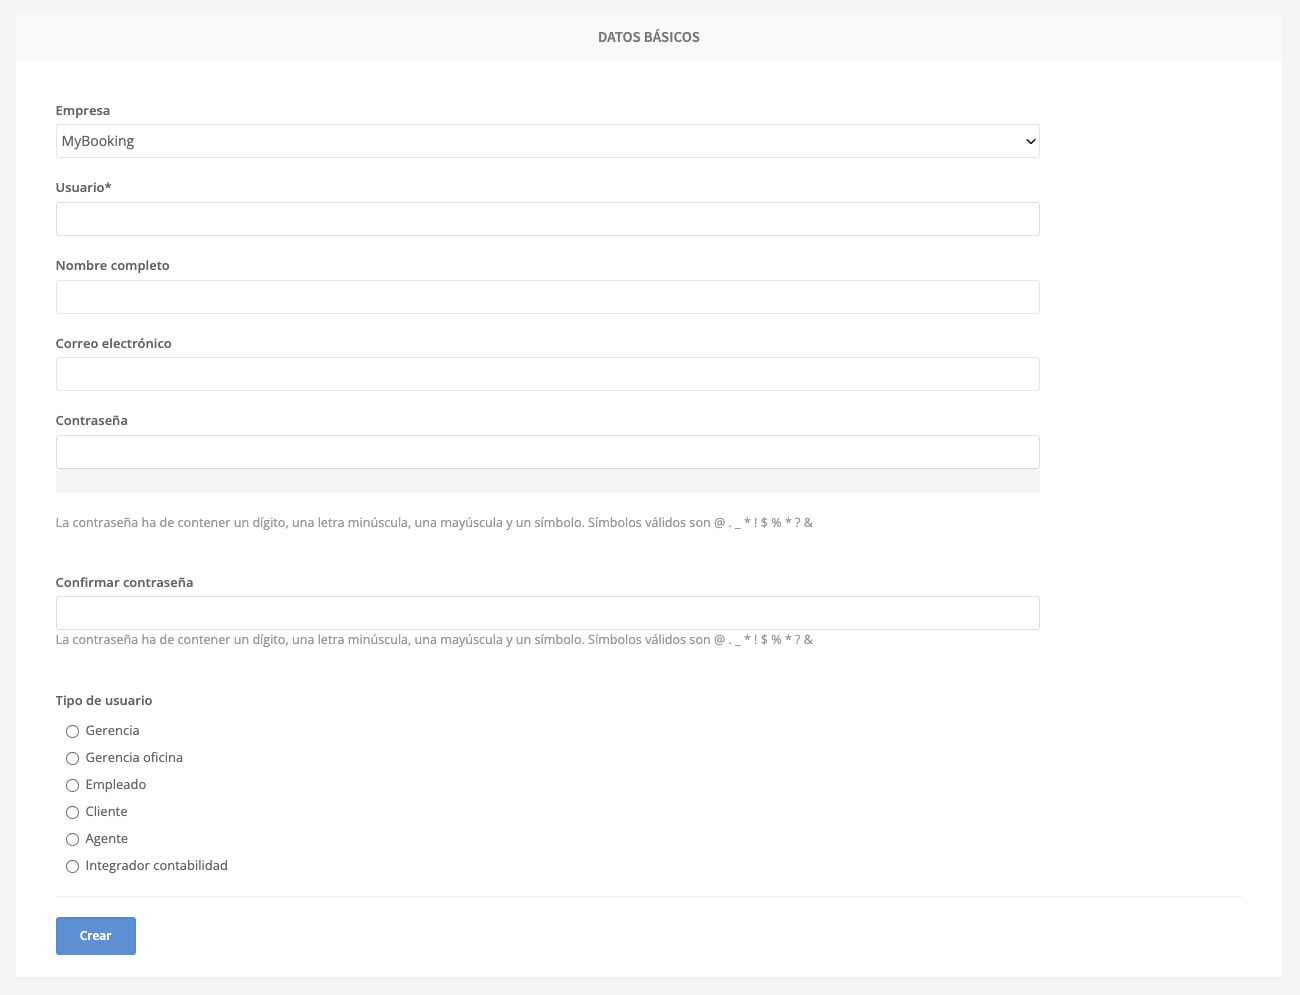Click the Correo electrónico input field
Viewport: 1300px width, 995px height.
point(547,374)
